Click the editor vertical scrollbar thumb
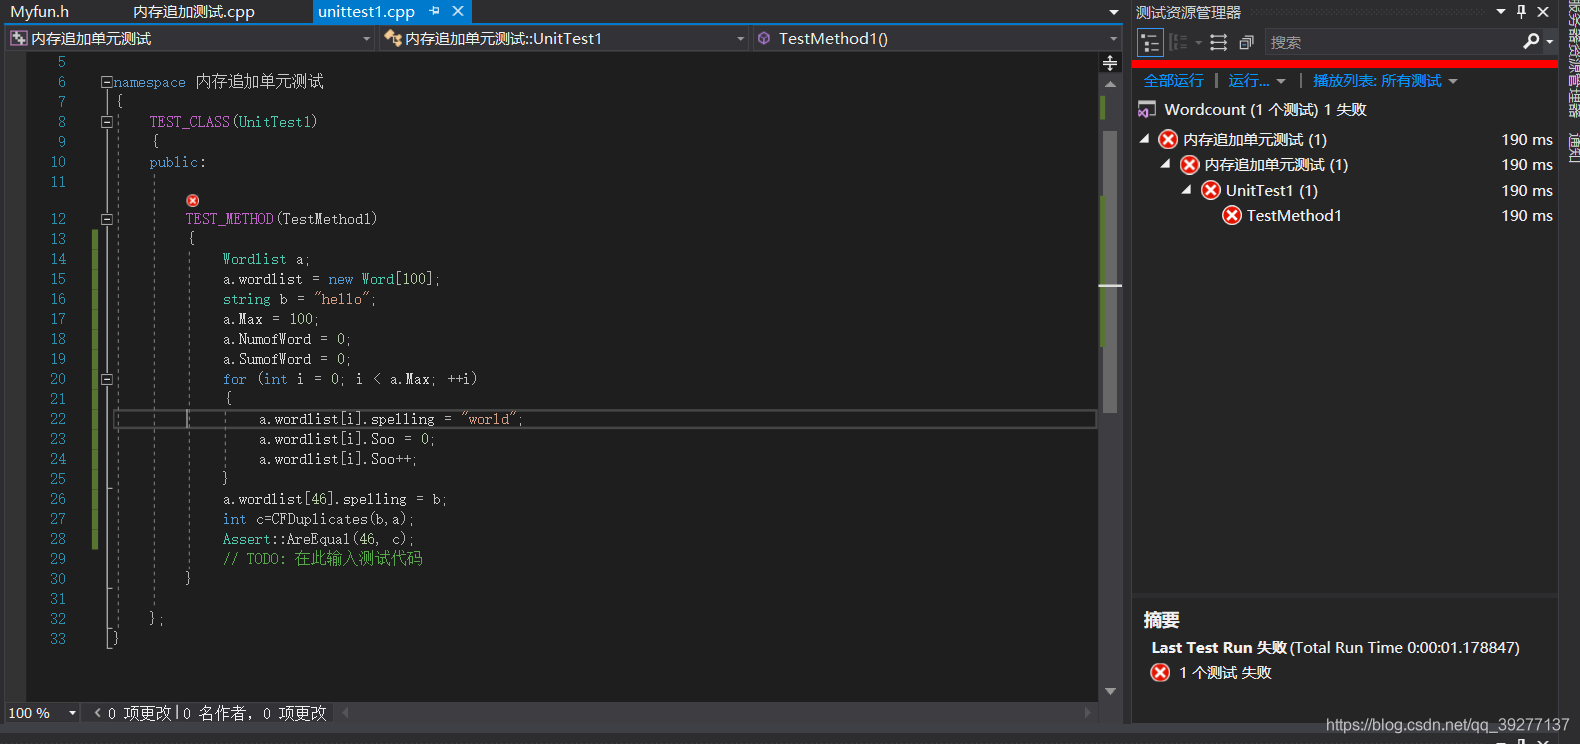 click(x=1110, y=270)
